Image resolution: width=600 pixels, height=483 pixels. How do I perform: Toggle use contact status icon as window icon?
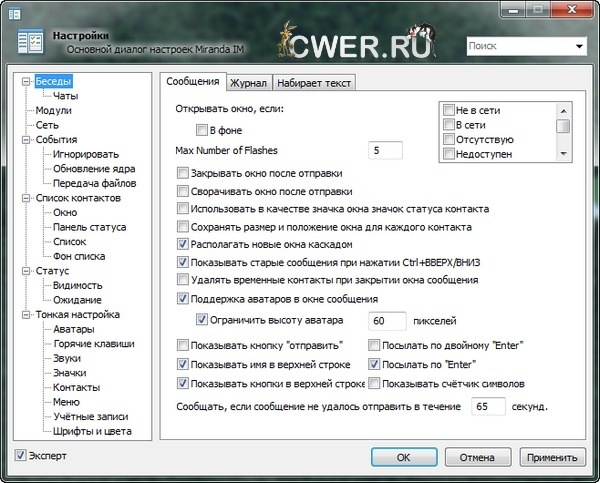pos(183,209)
